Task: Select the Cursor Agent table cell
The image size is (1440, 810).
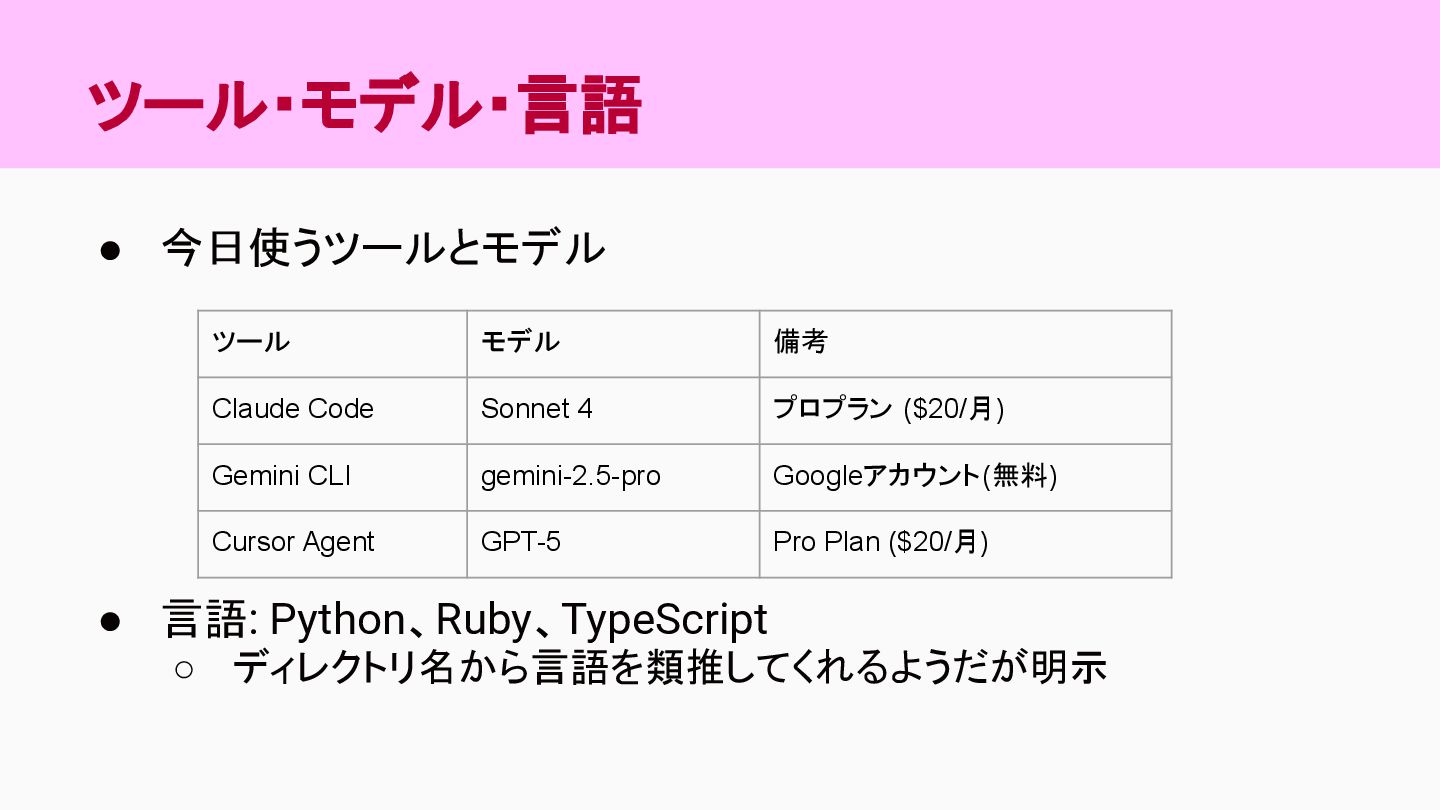Action: [333, 544]
